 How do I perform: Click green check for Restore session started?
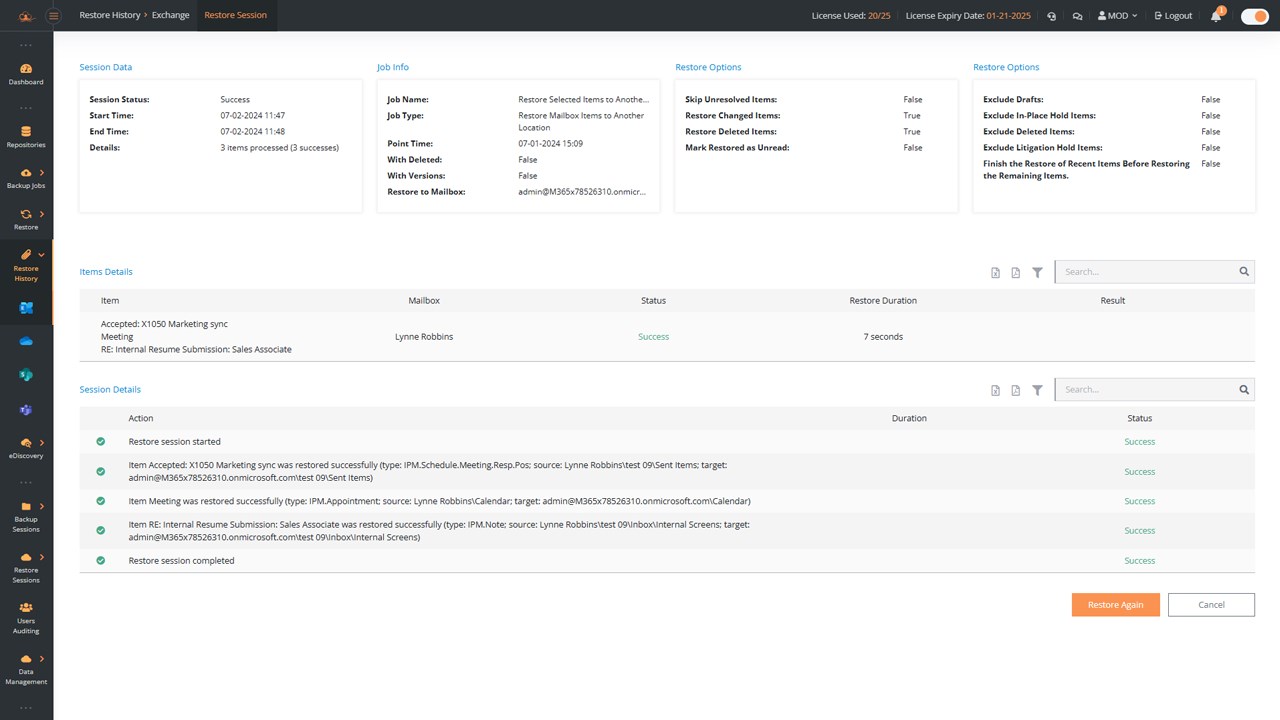(100, 441)
